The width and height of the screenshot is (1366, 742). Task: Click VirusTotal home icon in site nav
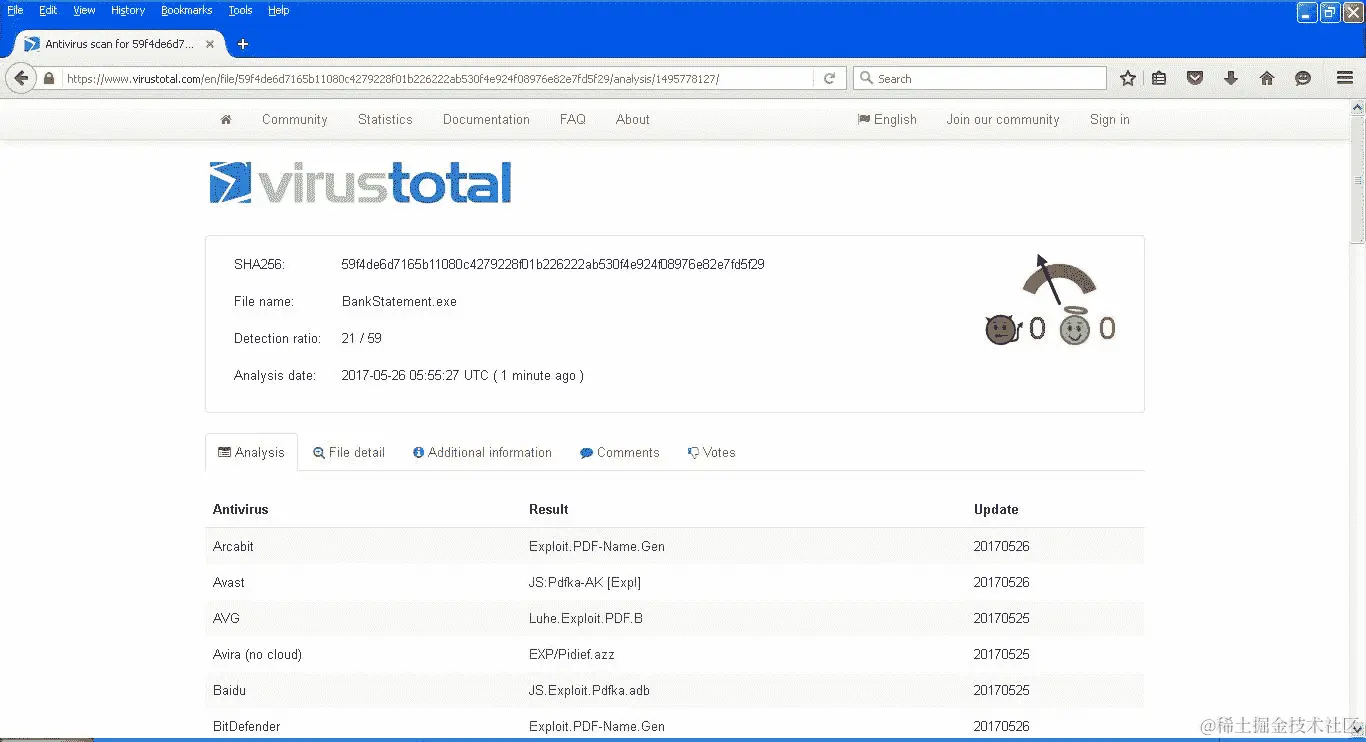coord(226,119)
